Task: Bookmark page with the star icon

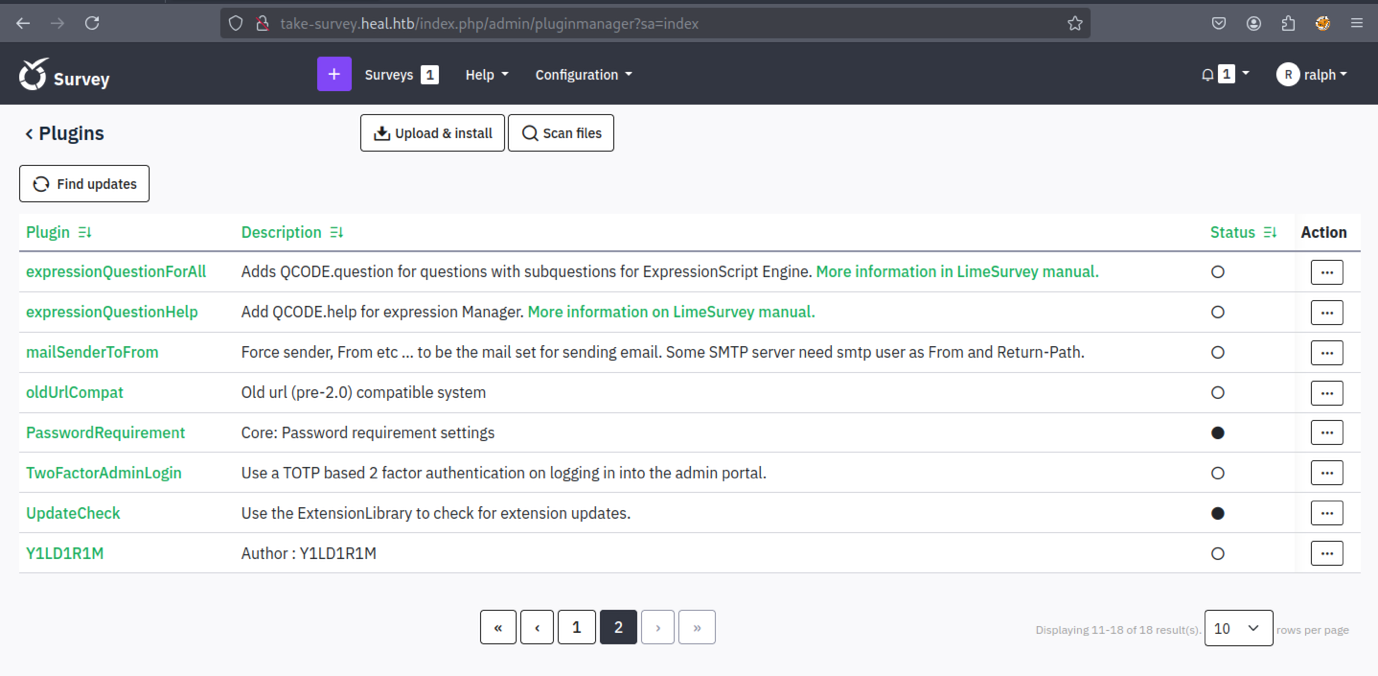Action: click(1075, 23)
